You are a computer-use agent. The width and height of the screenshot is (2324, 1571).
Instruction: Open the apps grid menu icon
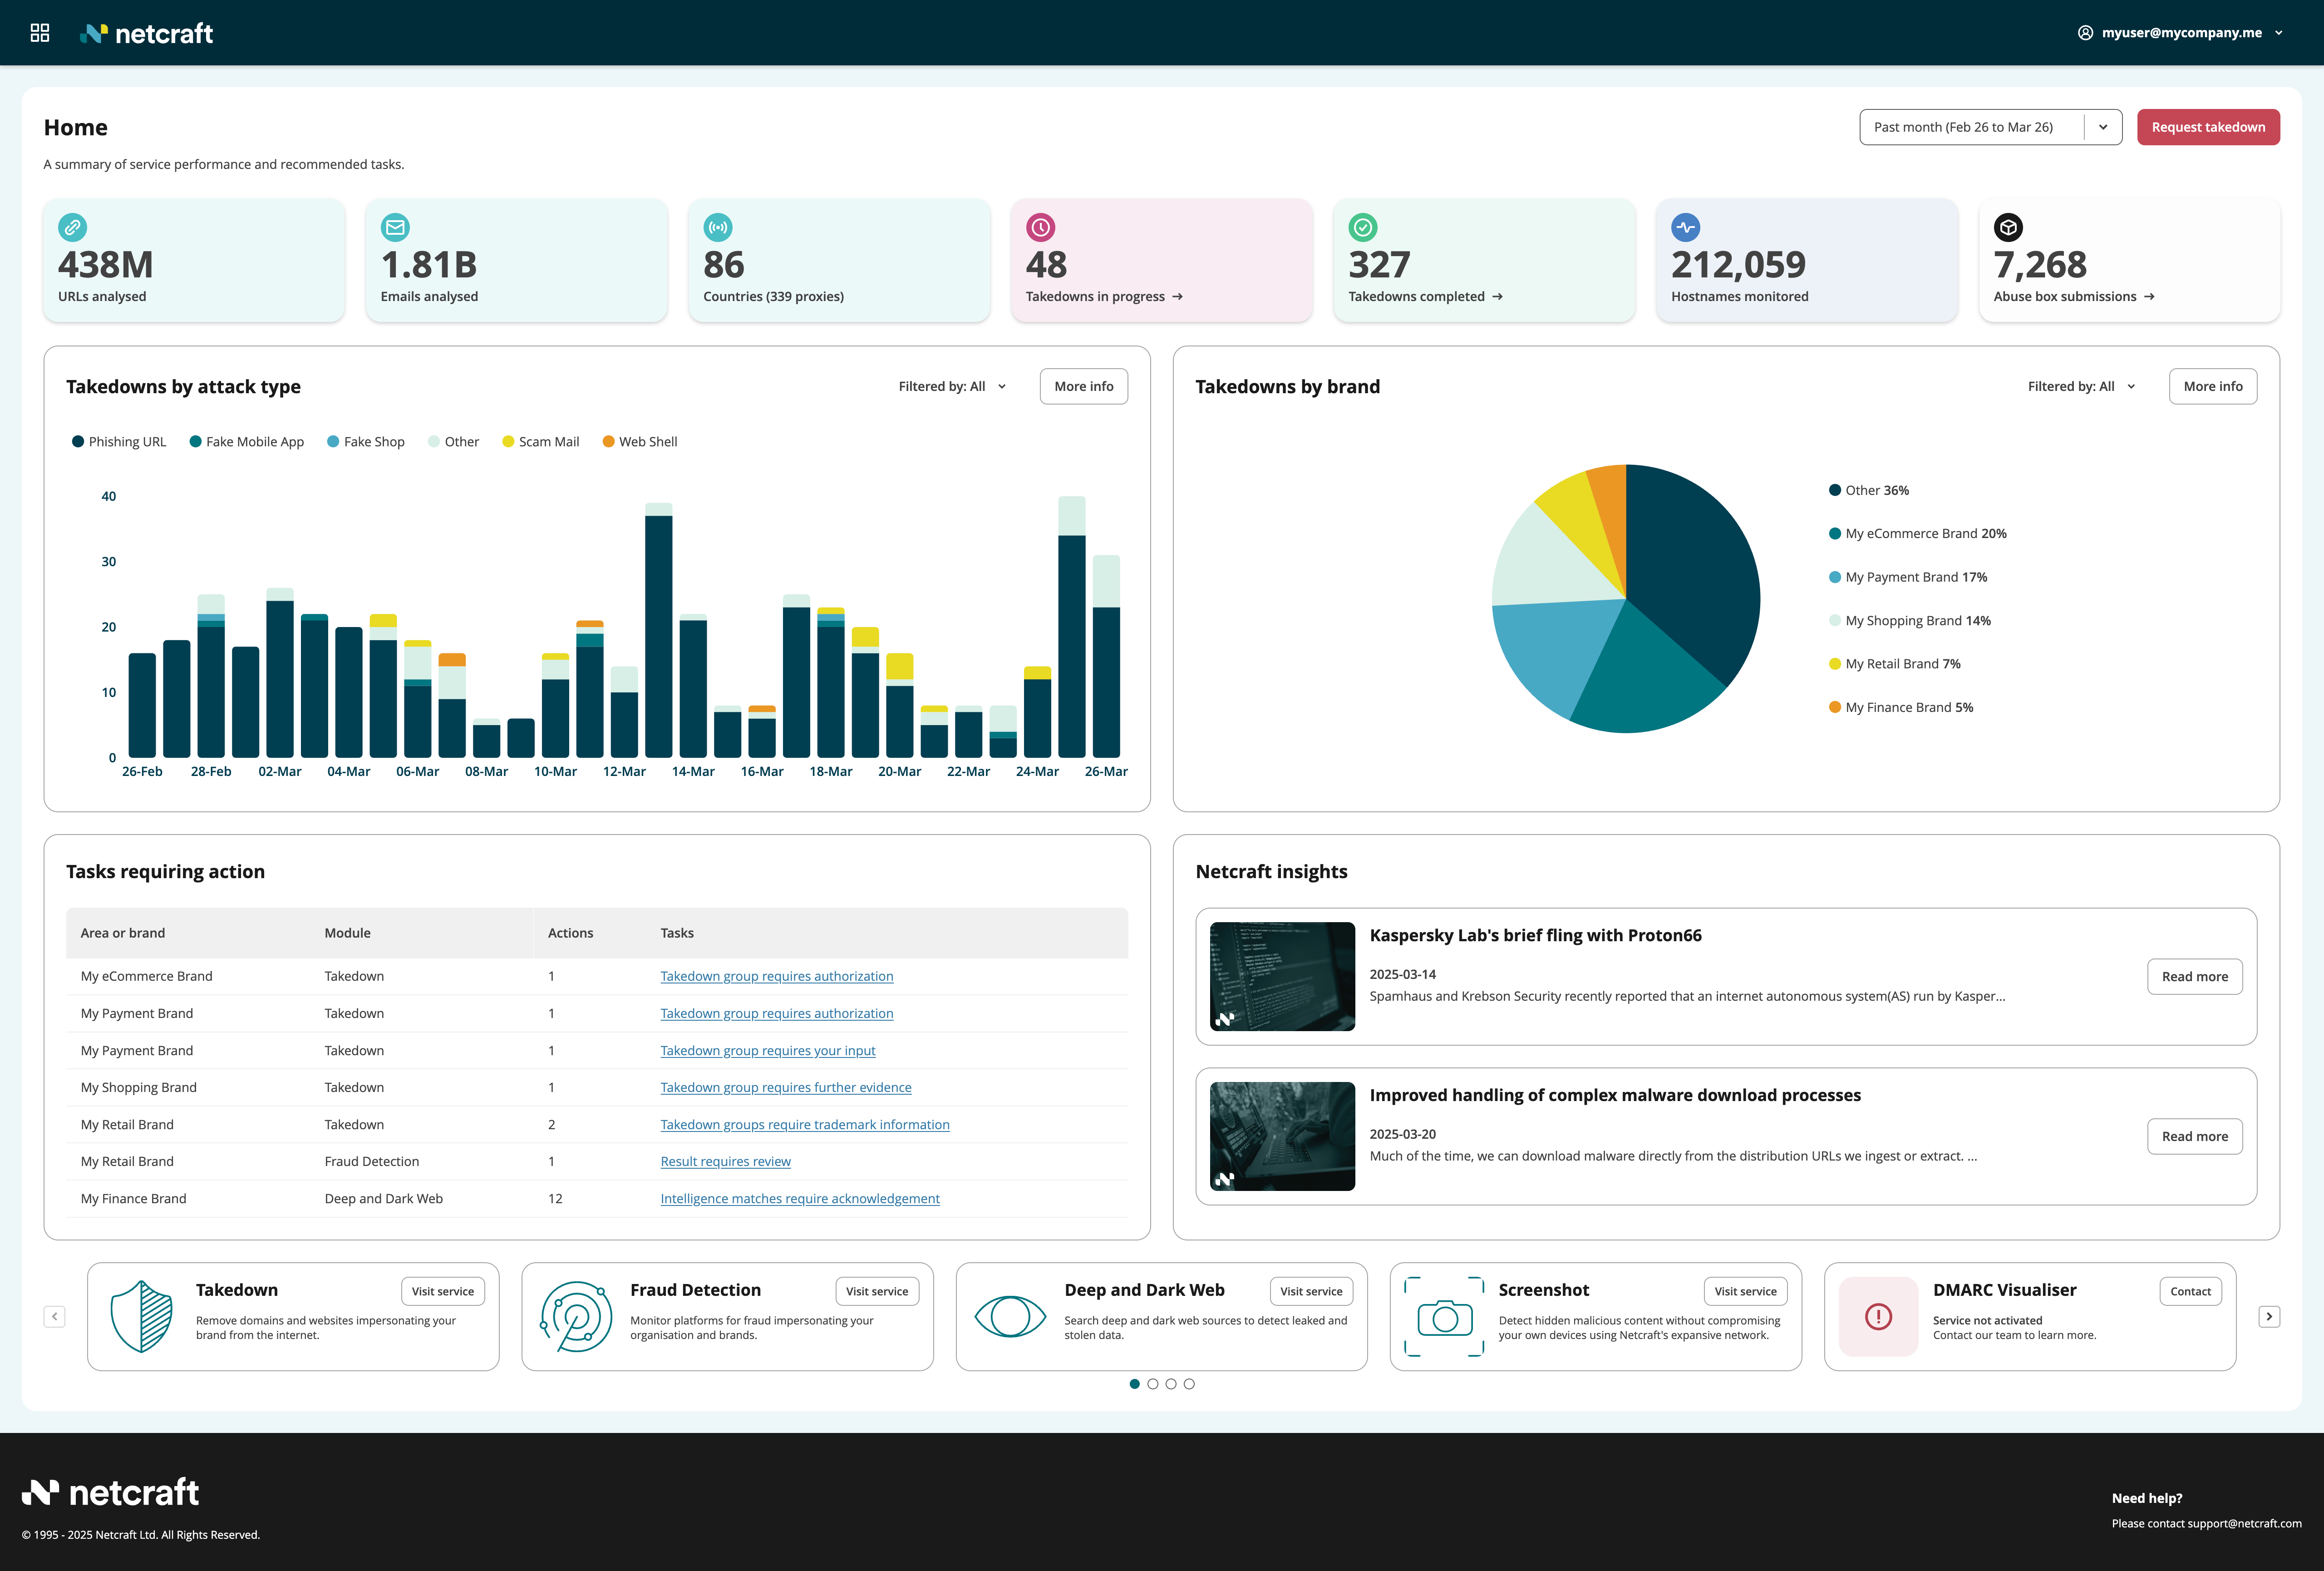pyautogui.click(x=40, y=33)
